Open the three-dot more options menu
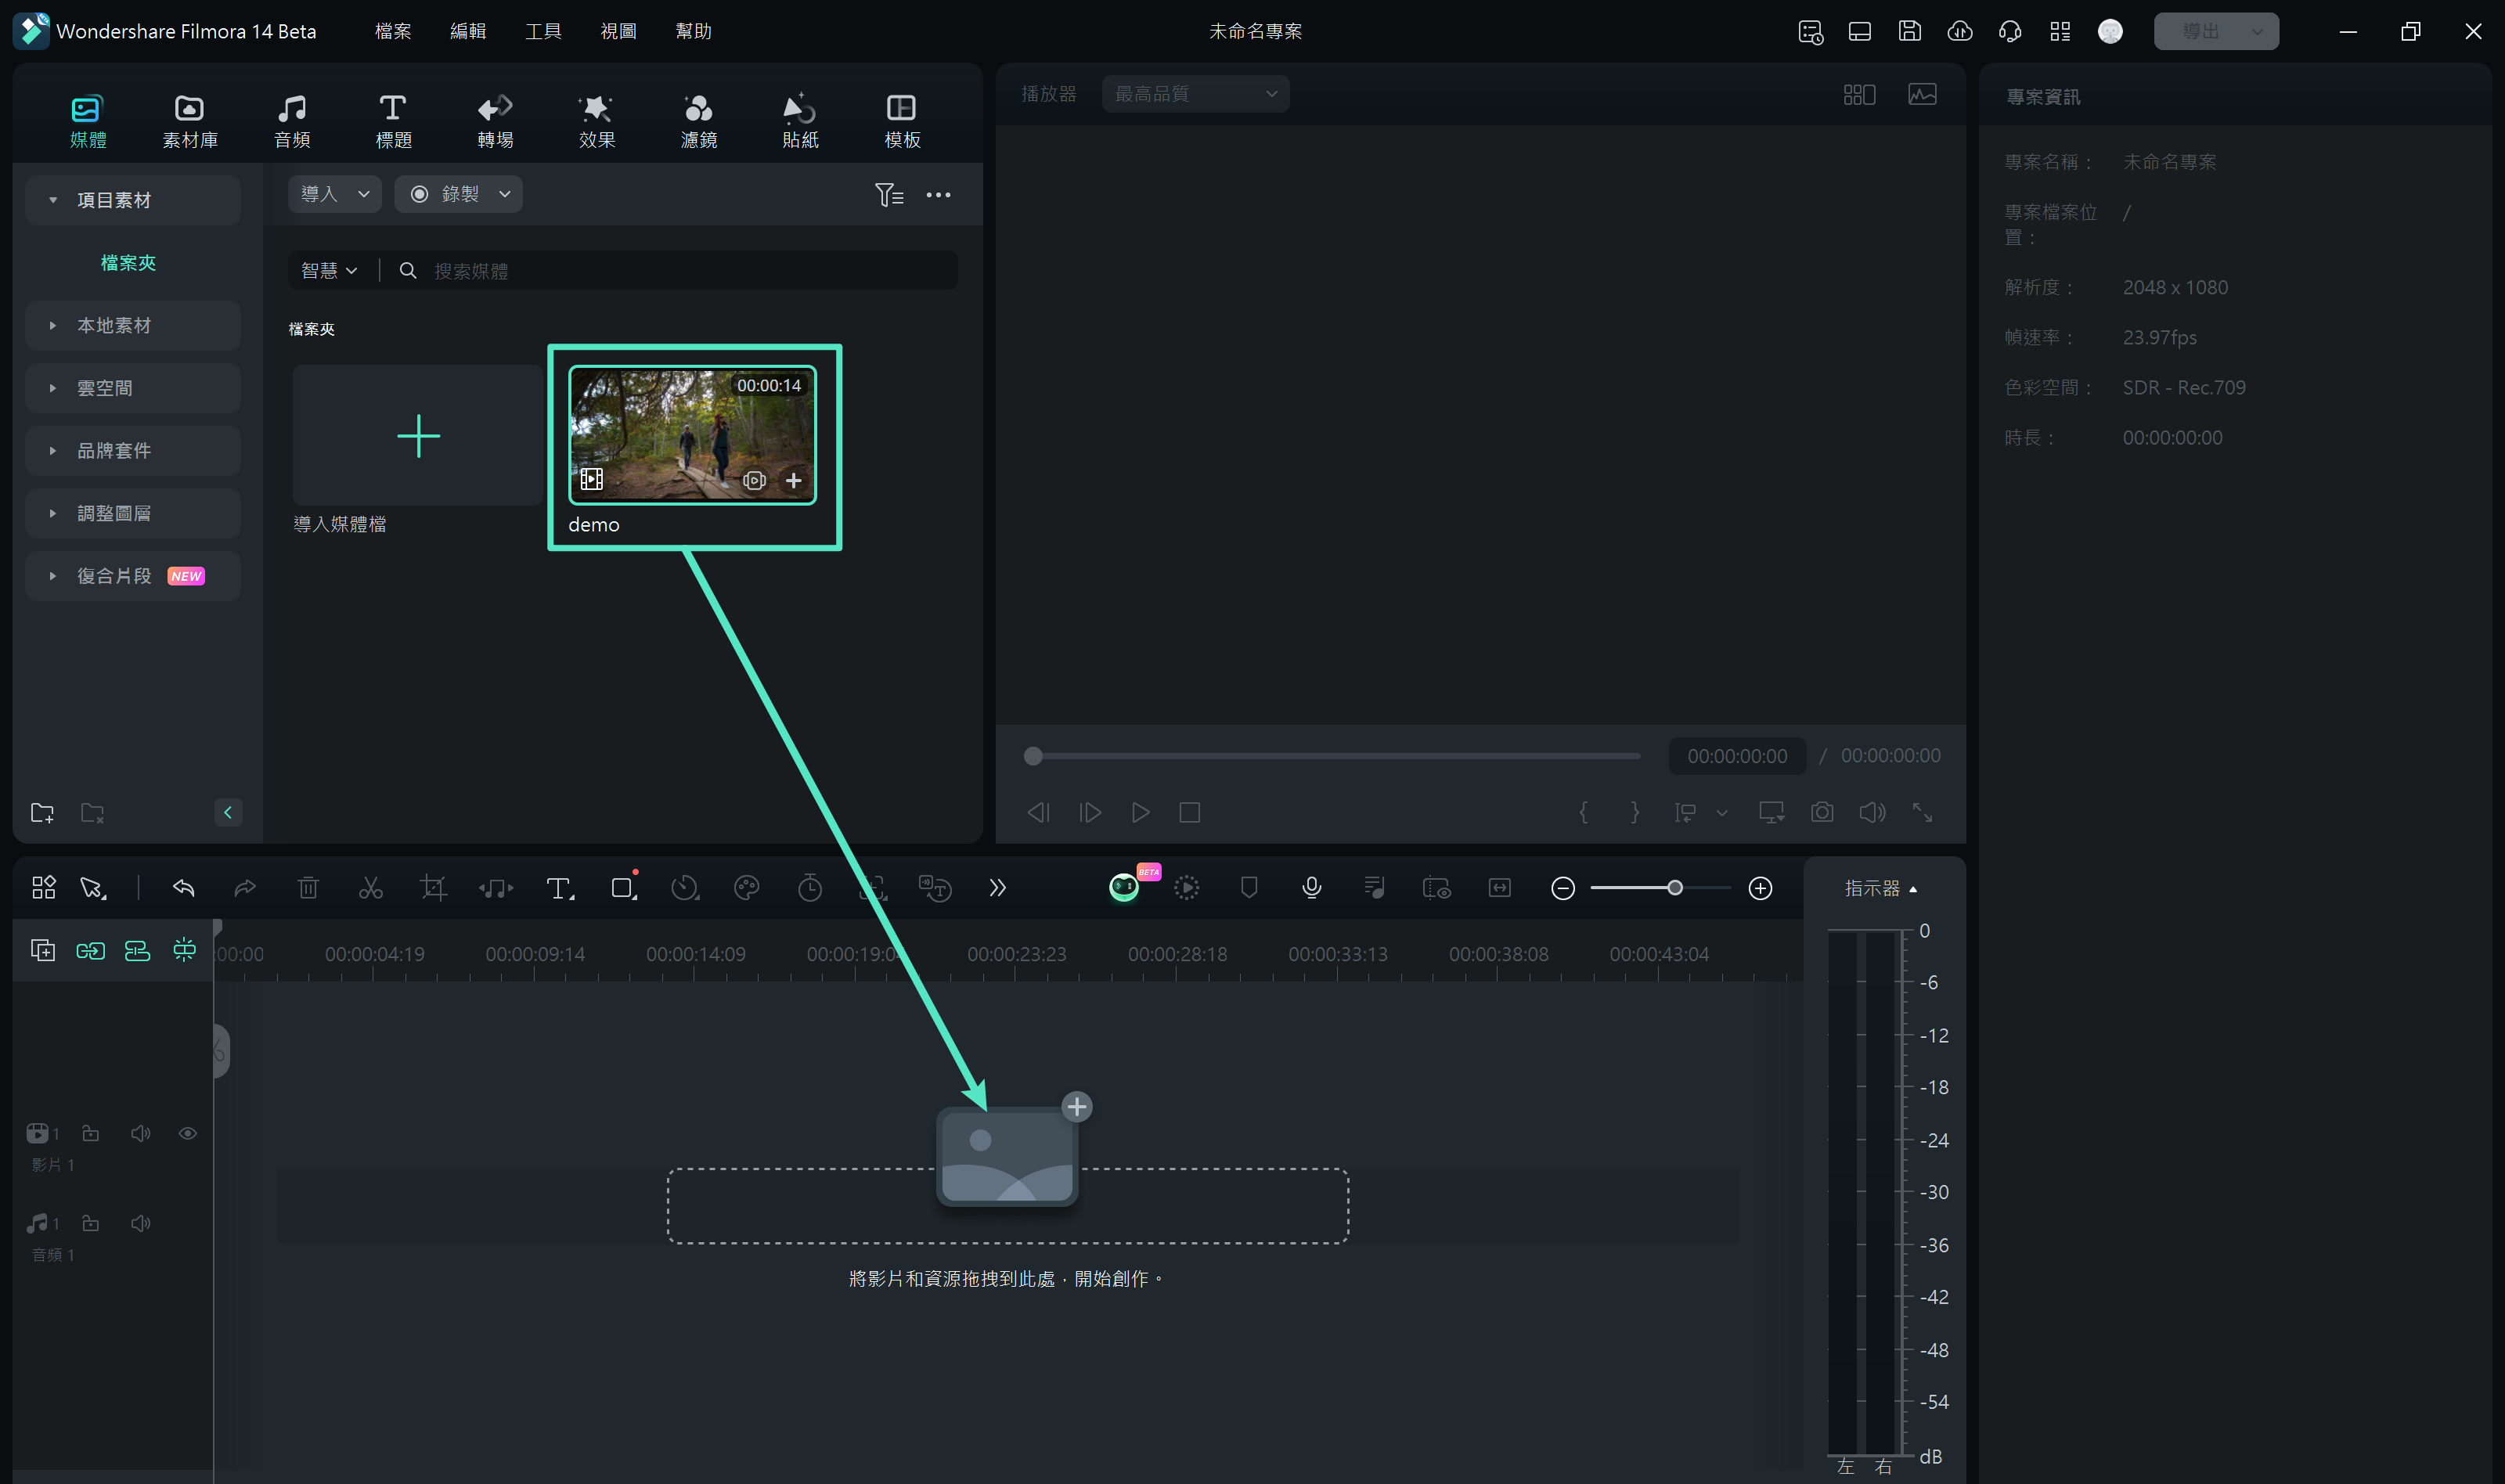Viewport: 2505px width, 1484px height. (938, 195)
